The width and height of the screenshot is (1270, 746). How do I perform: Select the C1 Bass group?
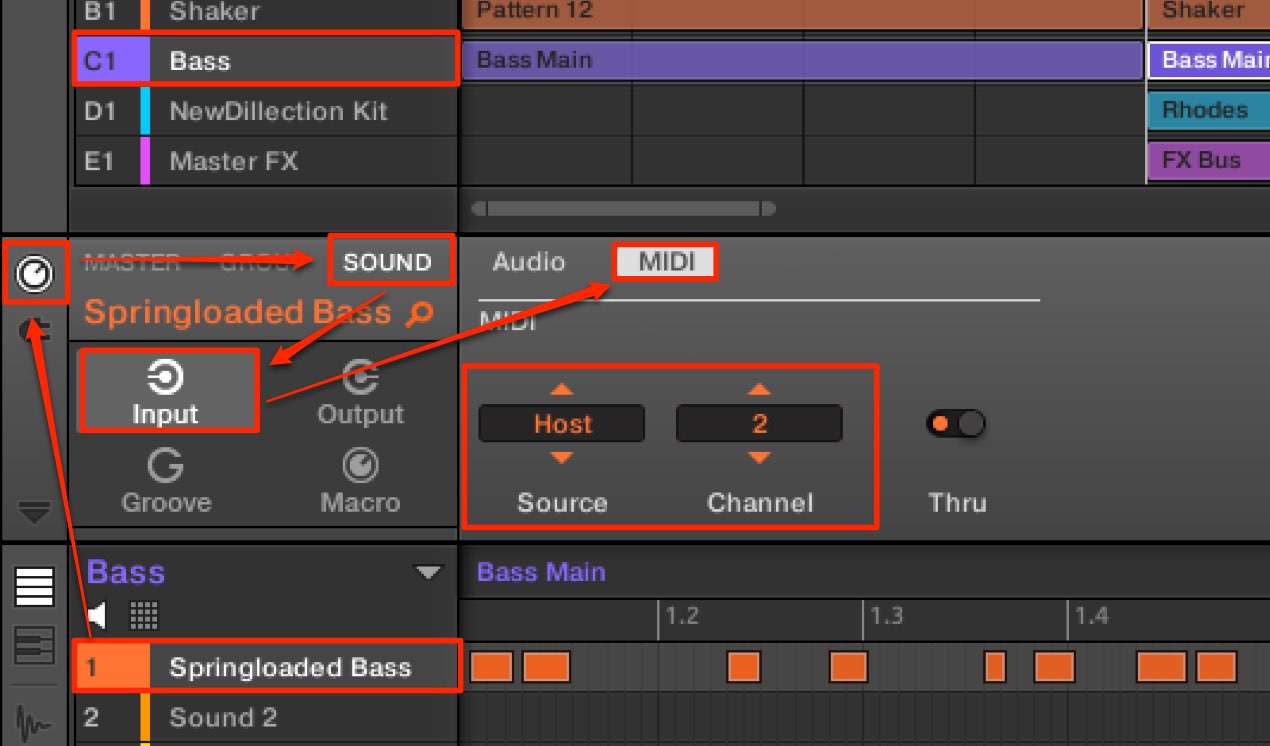click(x=266, y=60)
